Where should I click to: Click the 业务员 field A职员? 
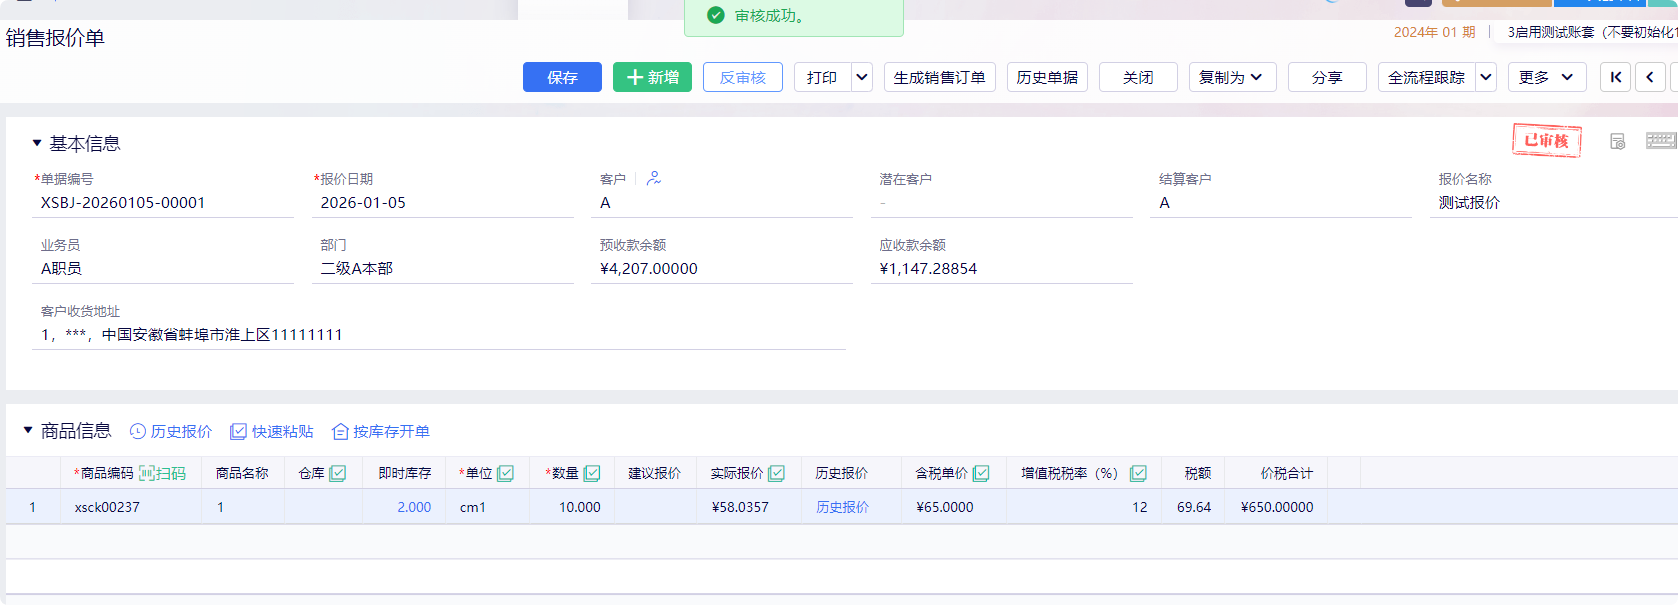[163, 269]
